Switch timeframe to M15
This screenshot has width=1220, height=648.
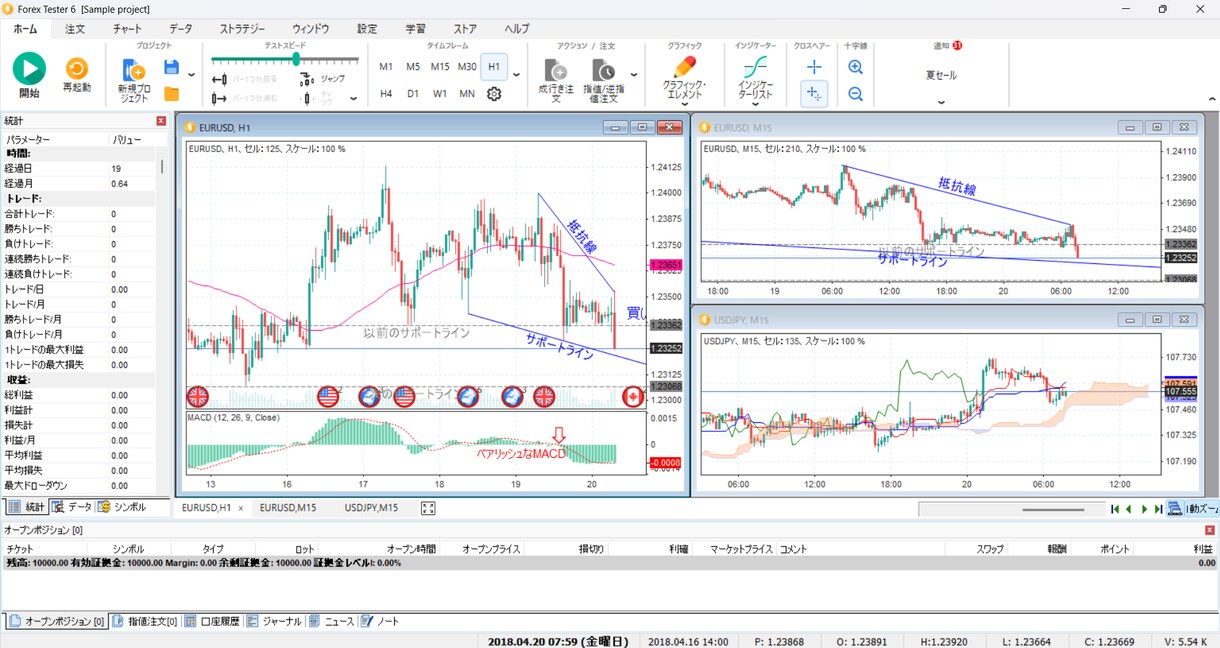coord(440,67)
